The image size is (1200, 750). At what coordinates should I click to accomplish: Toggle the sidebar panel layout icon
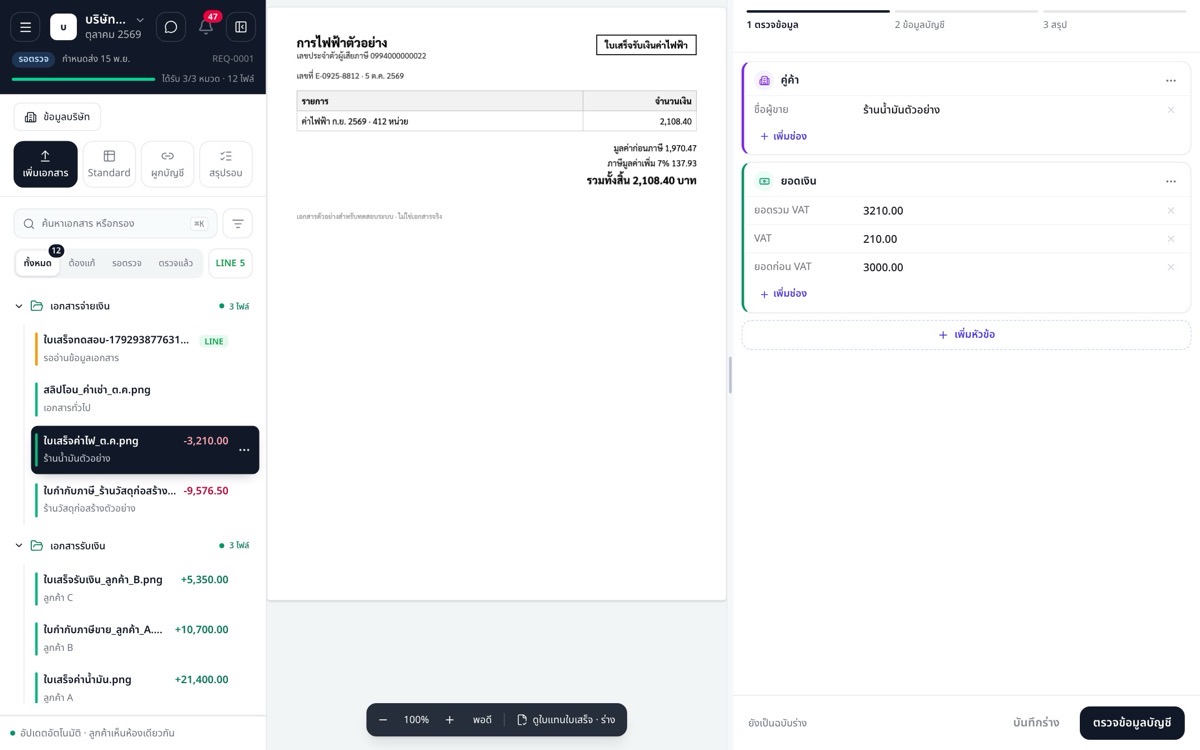[241, 27]
